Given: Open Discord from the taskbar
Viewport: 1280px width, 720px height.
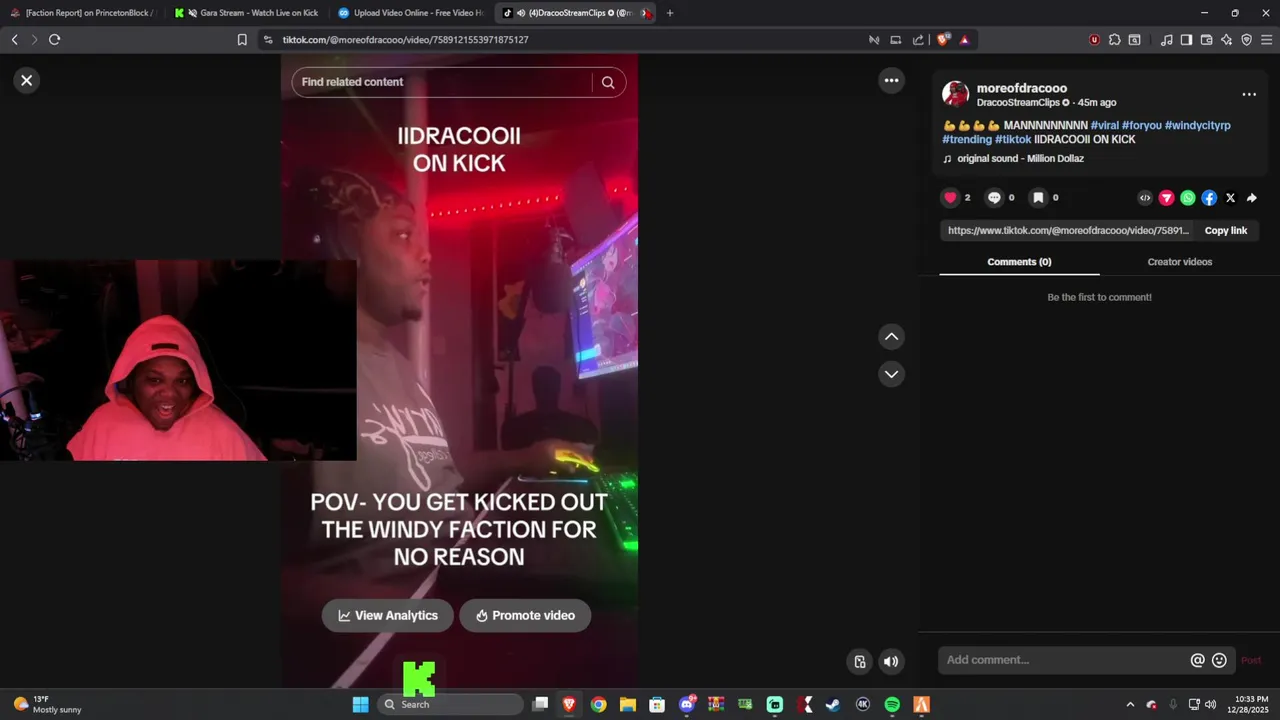Looking at the screenshot, I should click(x=687, y=704).
